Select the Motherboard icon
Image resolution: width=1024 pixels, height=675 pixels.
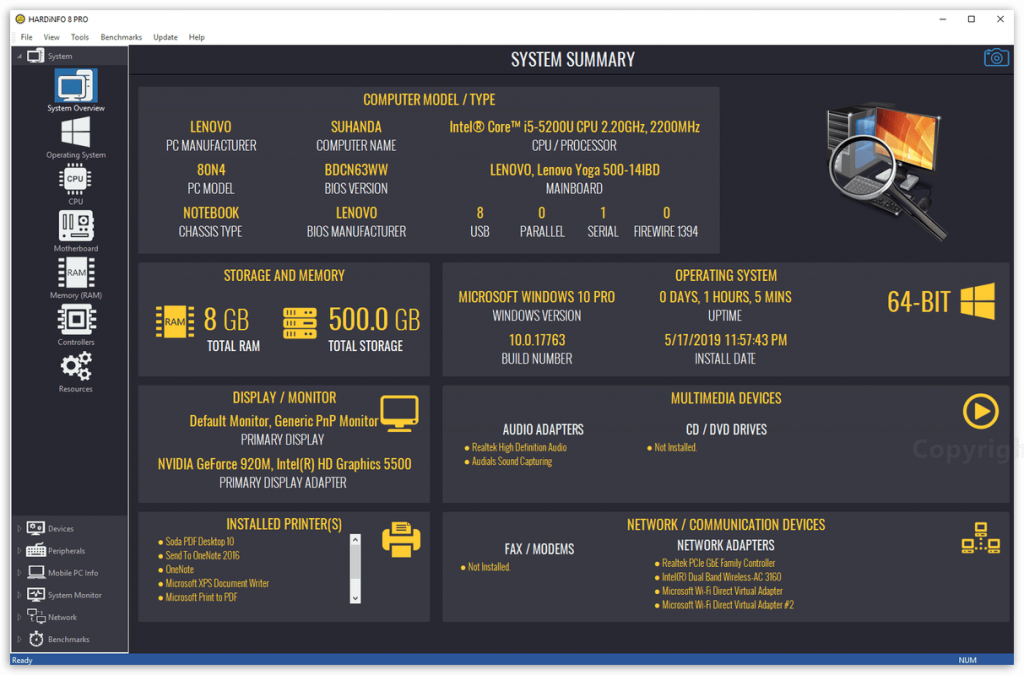pos(76,226)
